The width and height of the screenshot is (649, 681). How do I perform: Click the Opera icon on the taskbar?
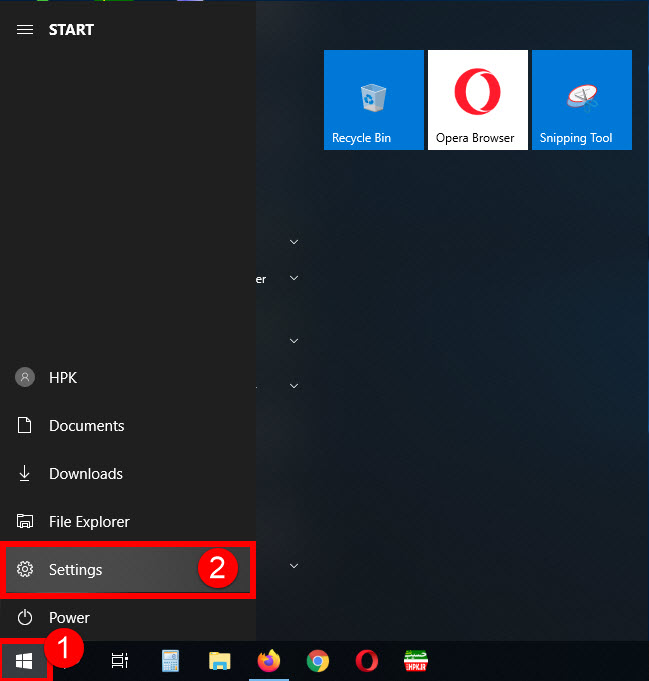coord(367,661)
